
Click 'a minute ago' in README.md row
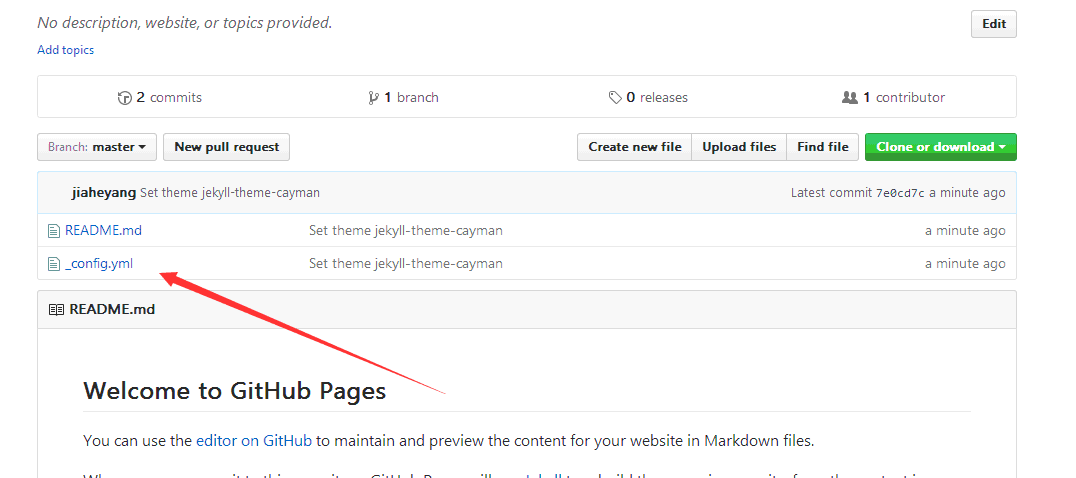(x=965, y=231)
